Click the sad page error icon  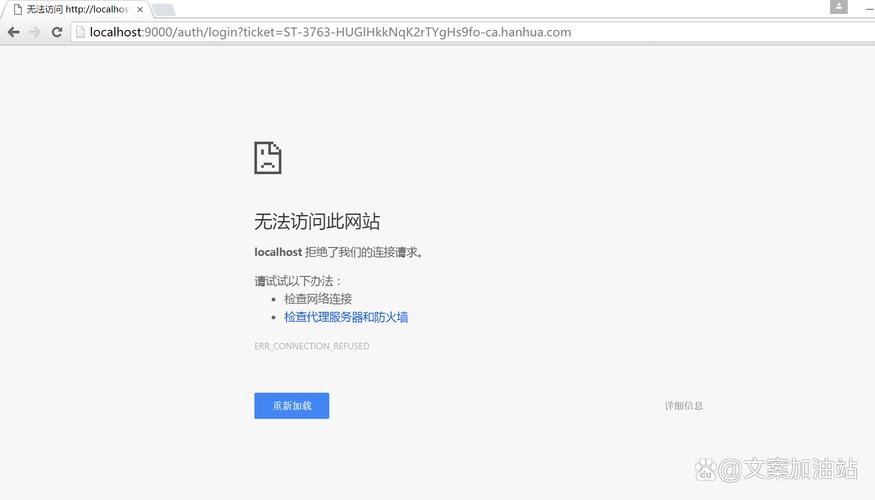point(268,158)
